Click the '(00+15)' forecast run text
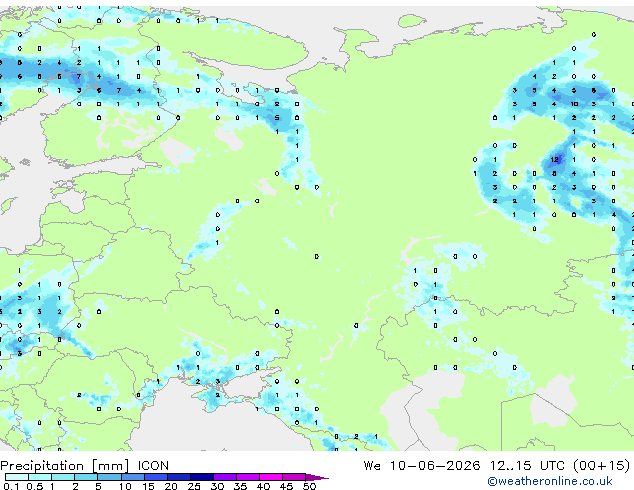Screen dimensions: 634x490 602,465
